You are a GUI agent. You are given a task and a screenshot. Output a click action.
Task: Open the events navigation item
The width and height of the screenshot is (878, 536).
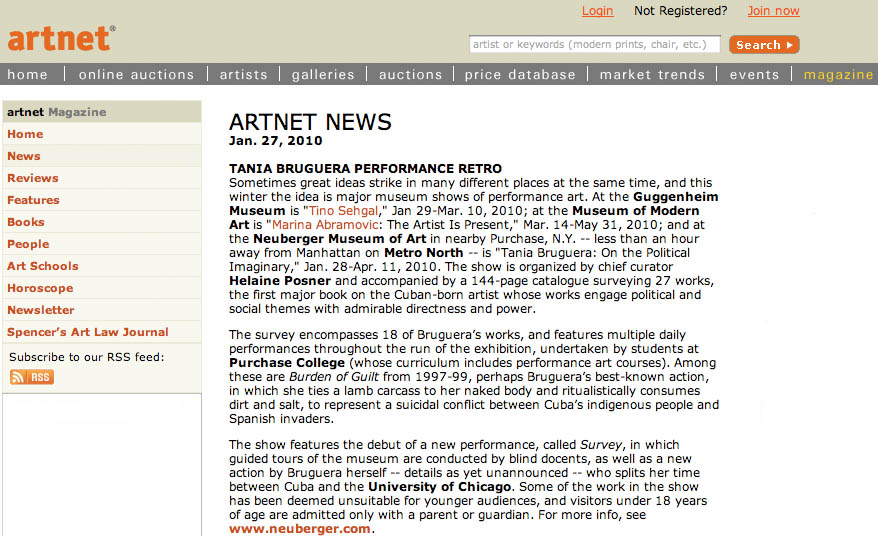[754, 75]
